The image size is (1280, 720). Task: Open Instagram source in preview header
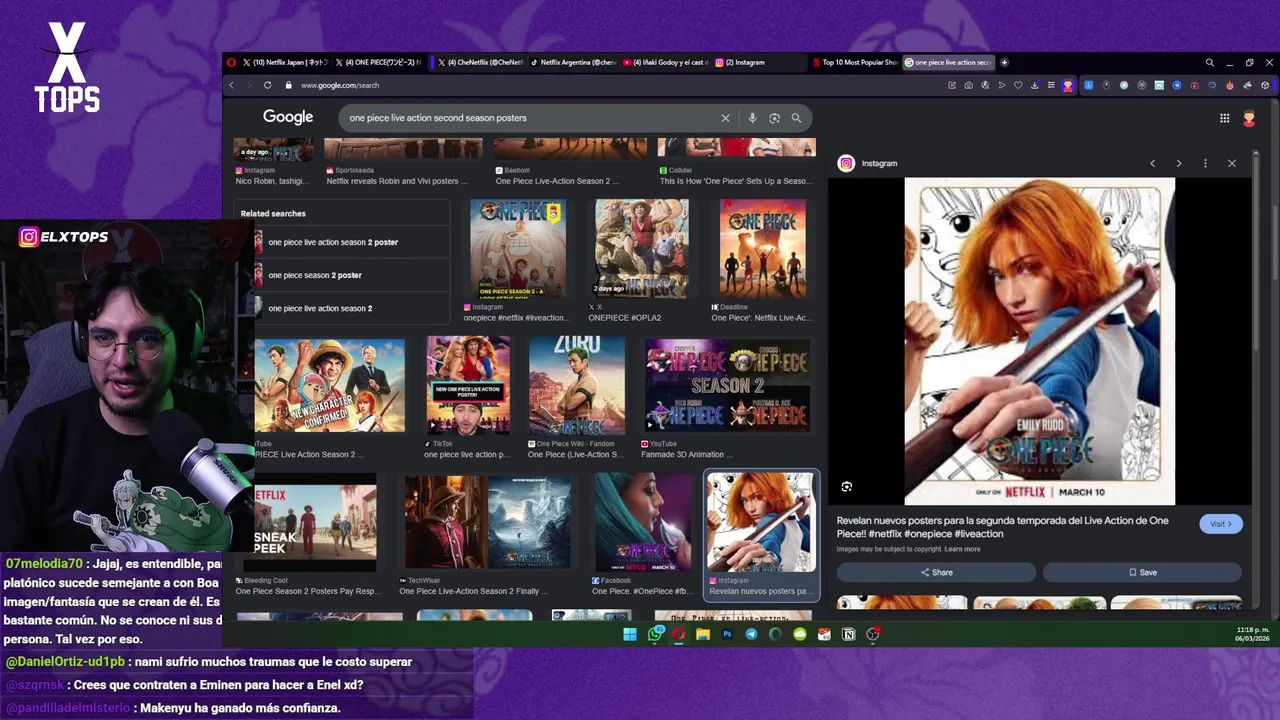[x=868, y=163]
